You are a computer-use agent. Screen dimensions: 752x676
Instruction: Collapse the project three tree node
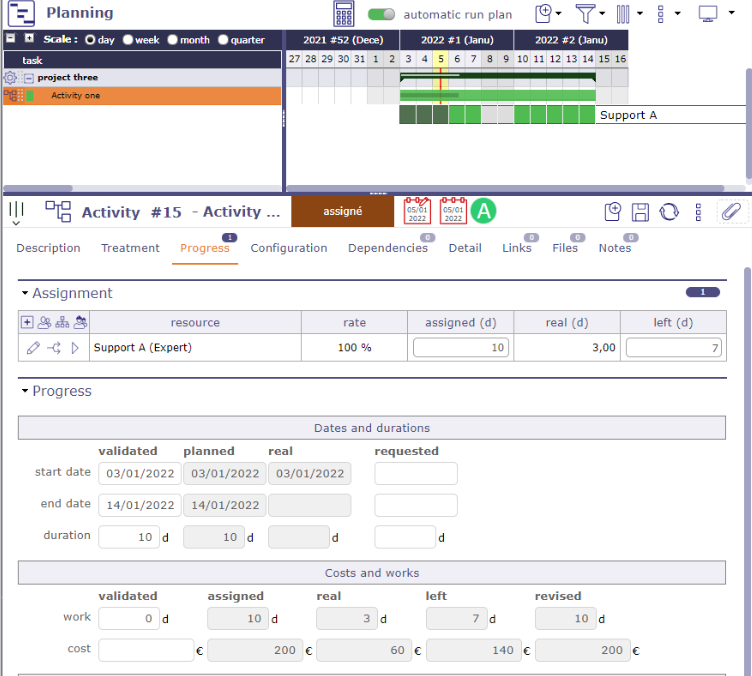pos(29,78)
